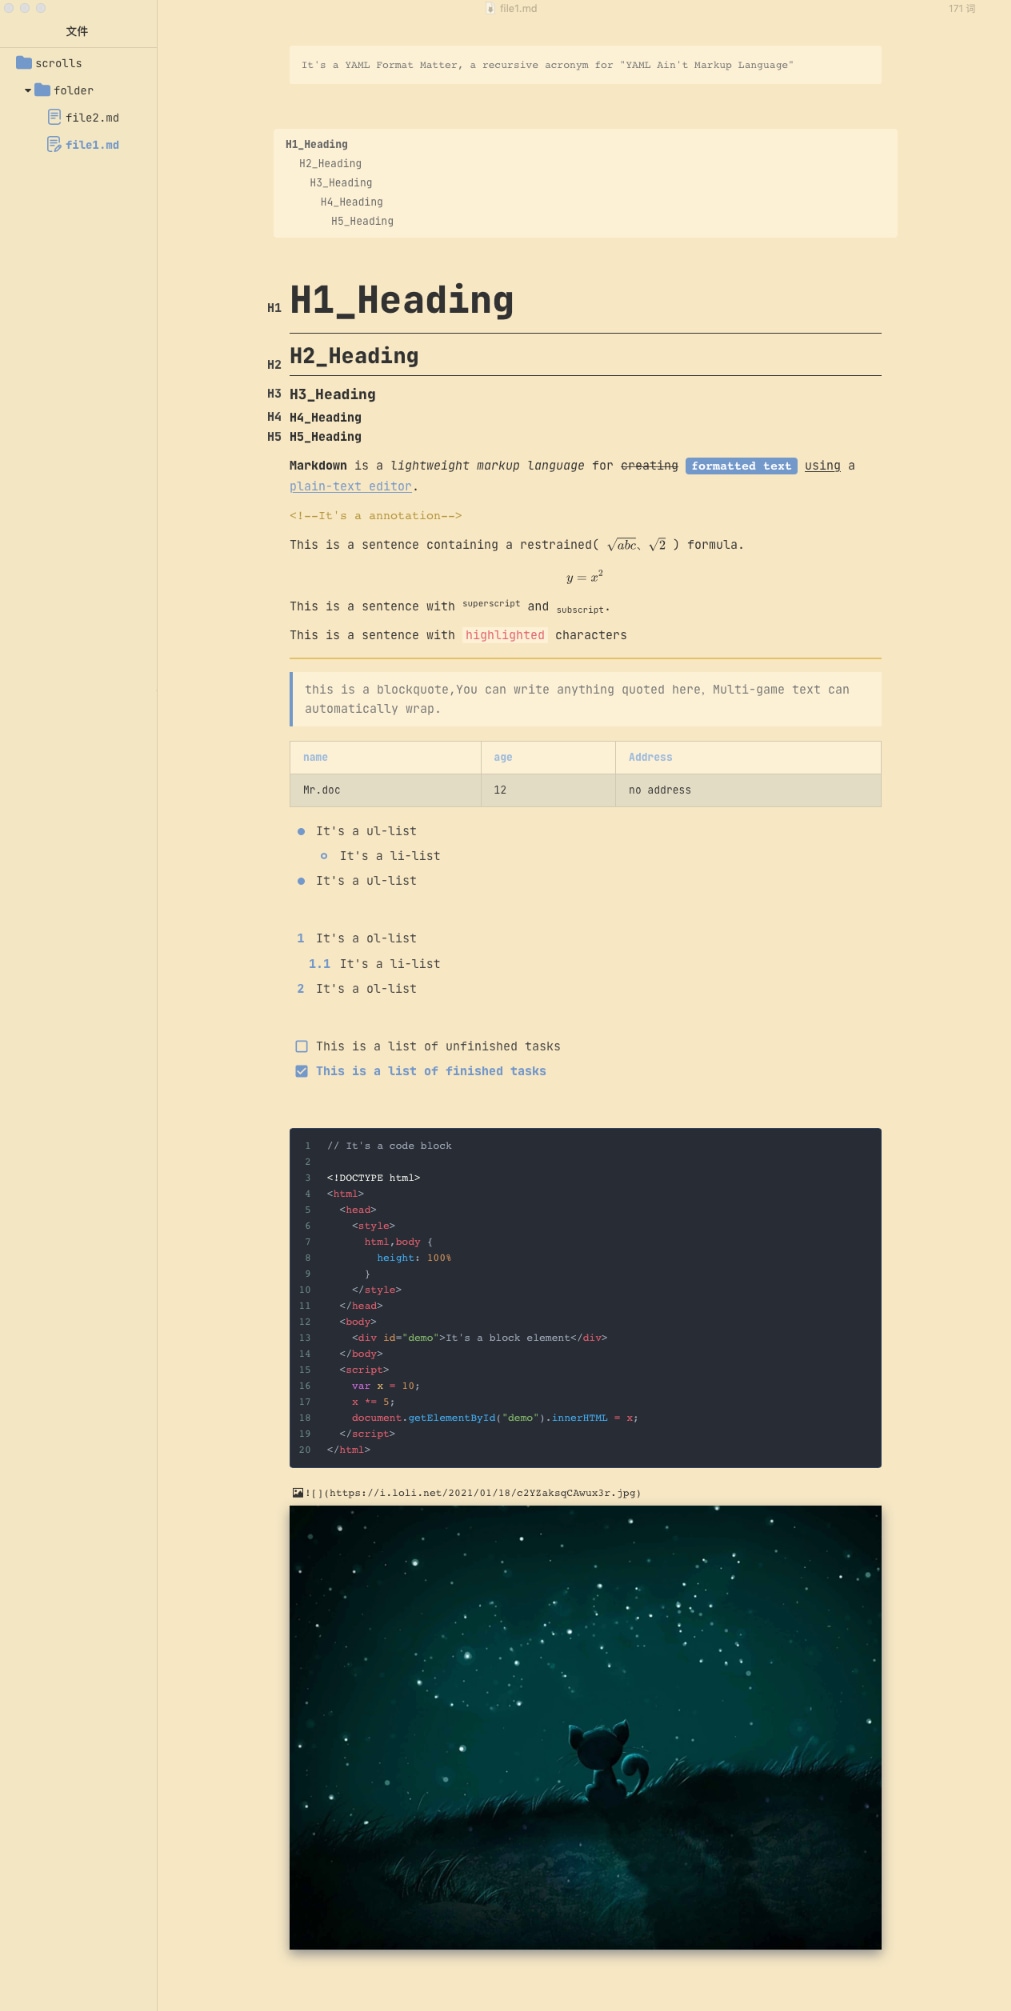This screenshot has height=2011, width=1011.
Task: Open the plain-text editor link
Action: pyautogui.click(x=351, y=486)
